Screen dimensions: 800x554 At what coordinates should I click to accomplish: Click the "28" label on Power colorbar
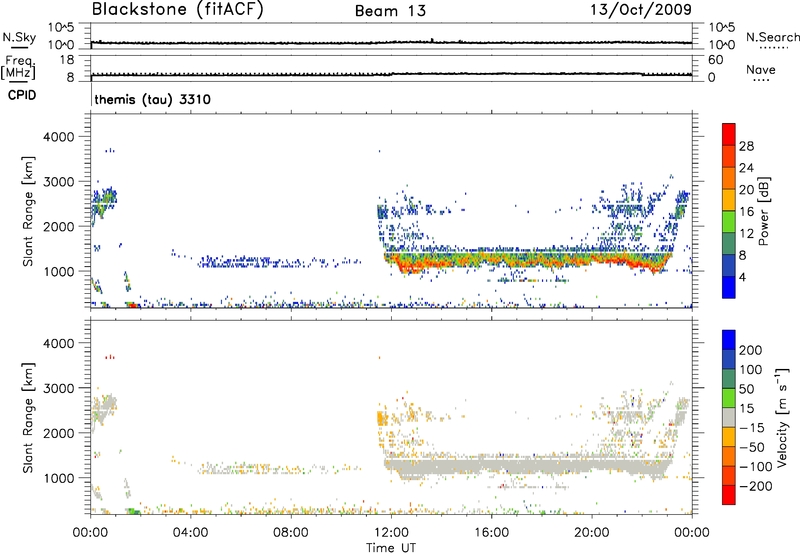pyautogui.click(x=746, y=146)
